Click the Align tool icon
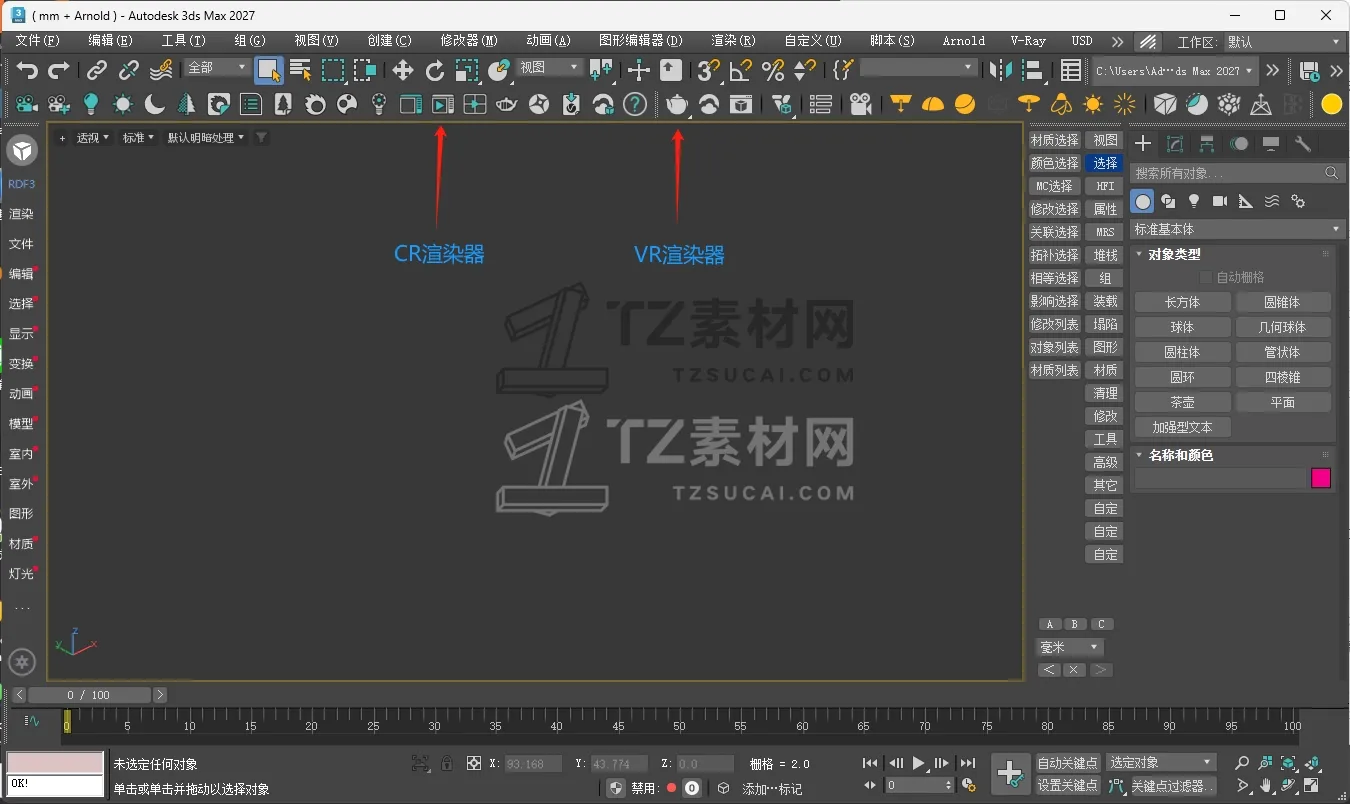 click(1033, 69)
